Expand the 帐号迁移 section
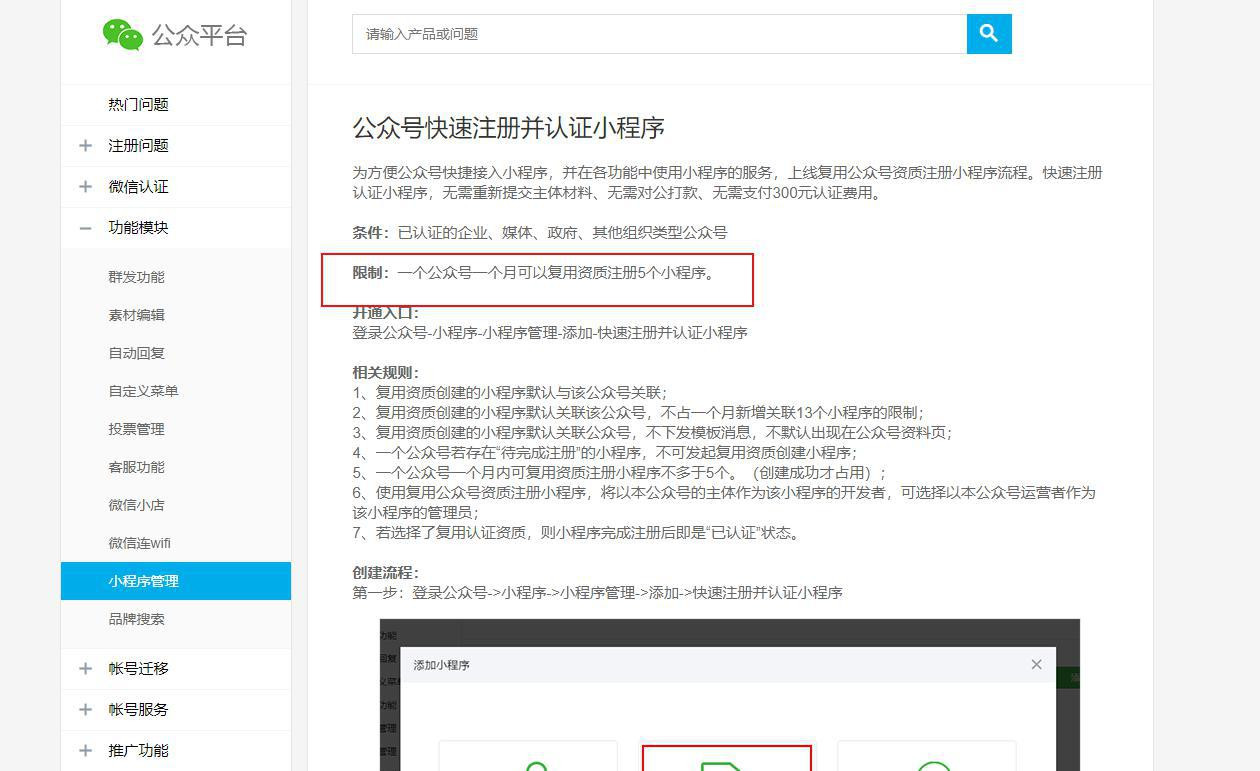The image size is (1260, 771). click(x=85, y=669)
